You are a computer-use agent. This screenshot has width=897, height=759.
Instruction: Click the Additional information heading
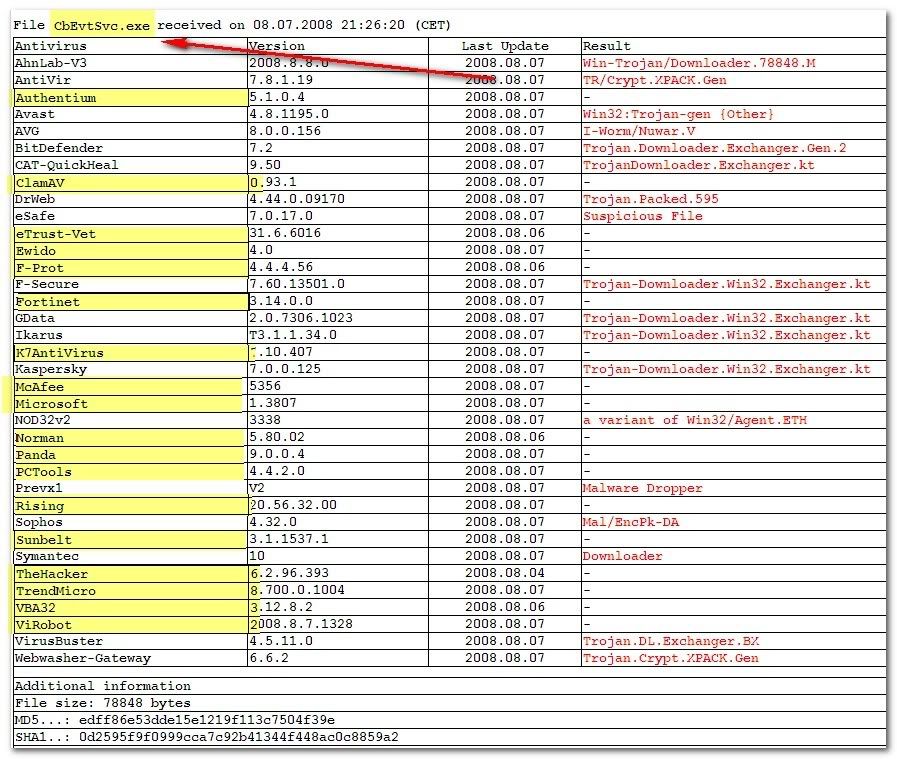click(x=102, y=686)
